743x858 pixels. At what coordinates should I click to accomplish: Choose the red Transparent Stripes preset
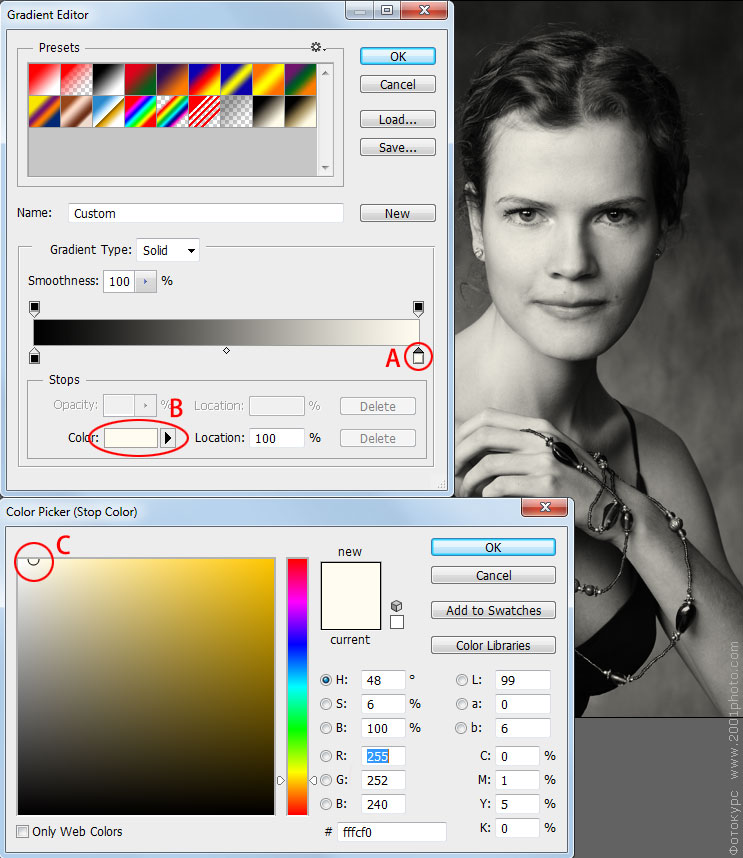click(205, 112)
